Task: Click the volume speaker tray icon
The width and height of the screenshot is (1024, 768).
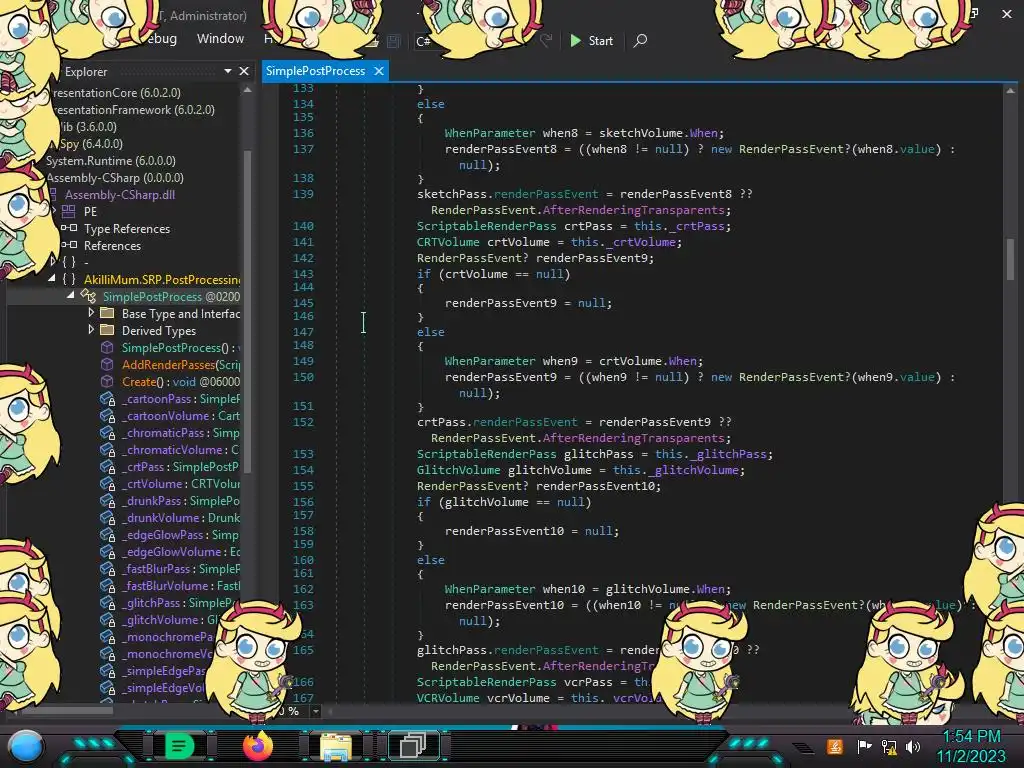Action: 913,746
